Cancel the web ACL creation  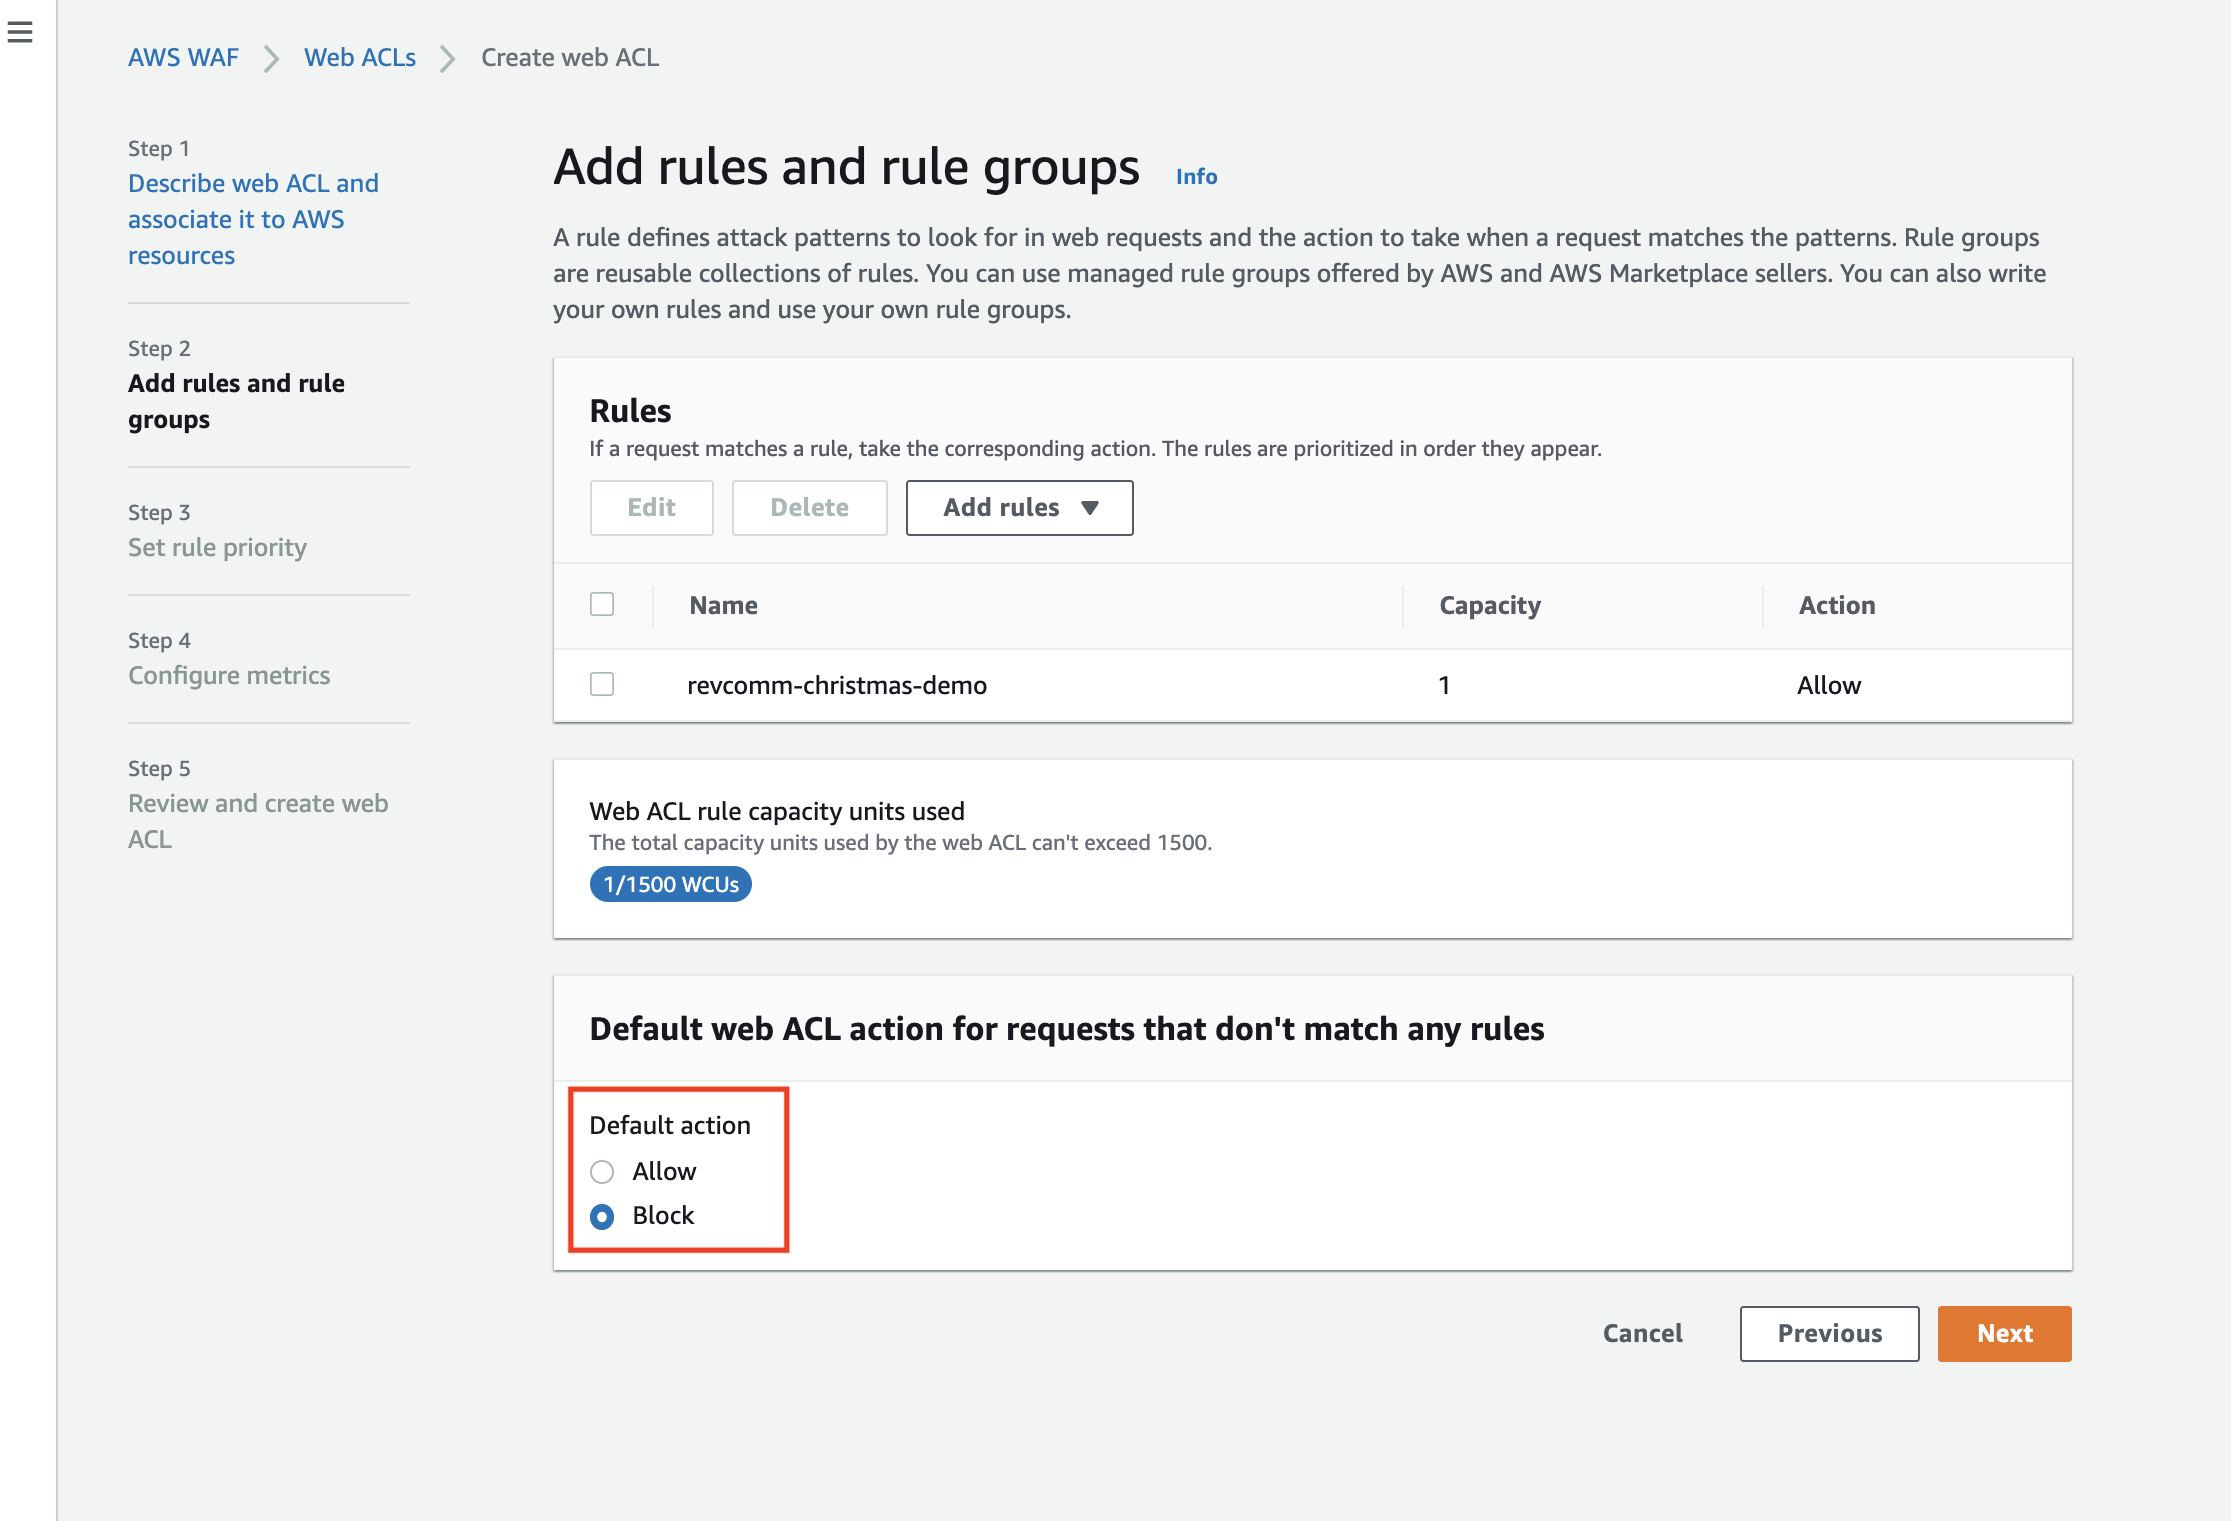pos(1642,1334)
